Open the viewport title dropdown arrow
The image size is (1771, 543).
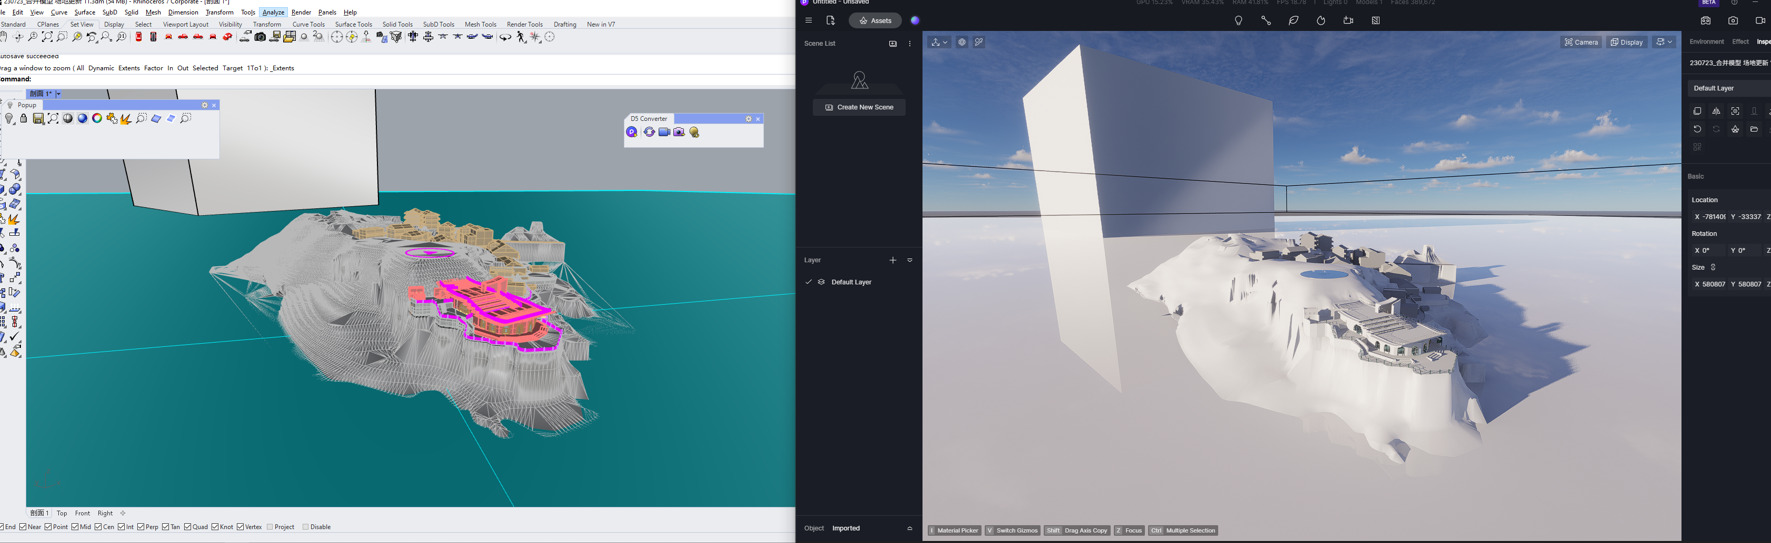[x=58, y=94]
